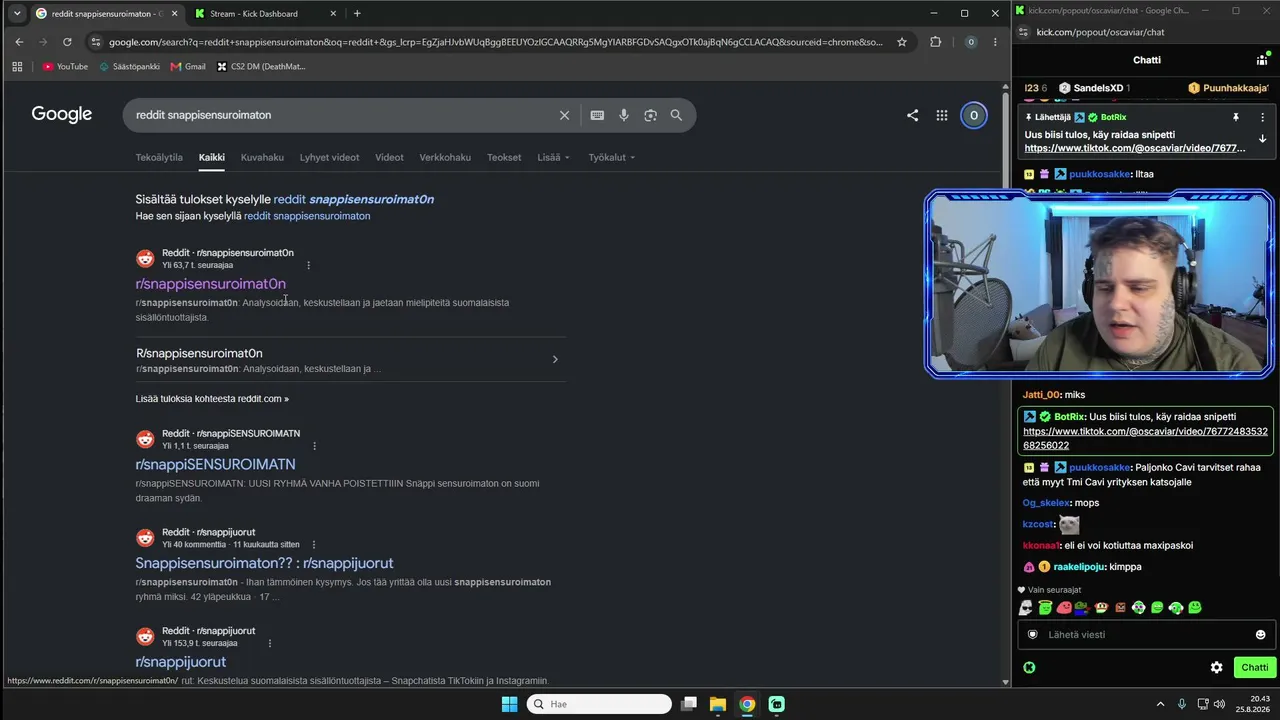Expand the Lisää search filter menu
The image size is (1280, 720).
[x=553, y=157]
